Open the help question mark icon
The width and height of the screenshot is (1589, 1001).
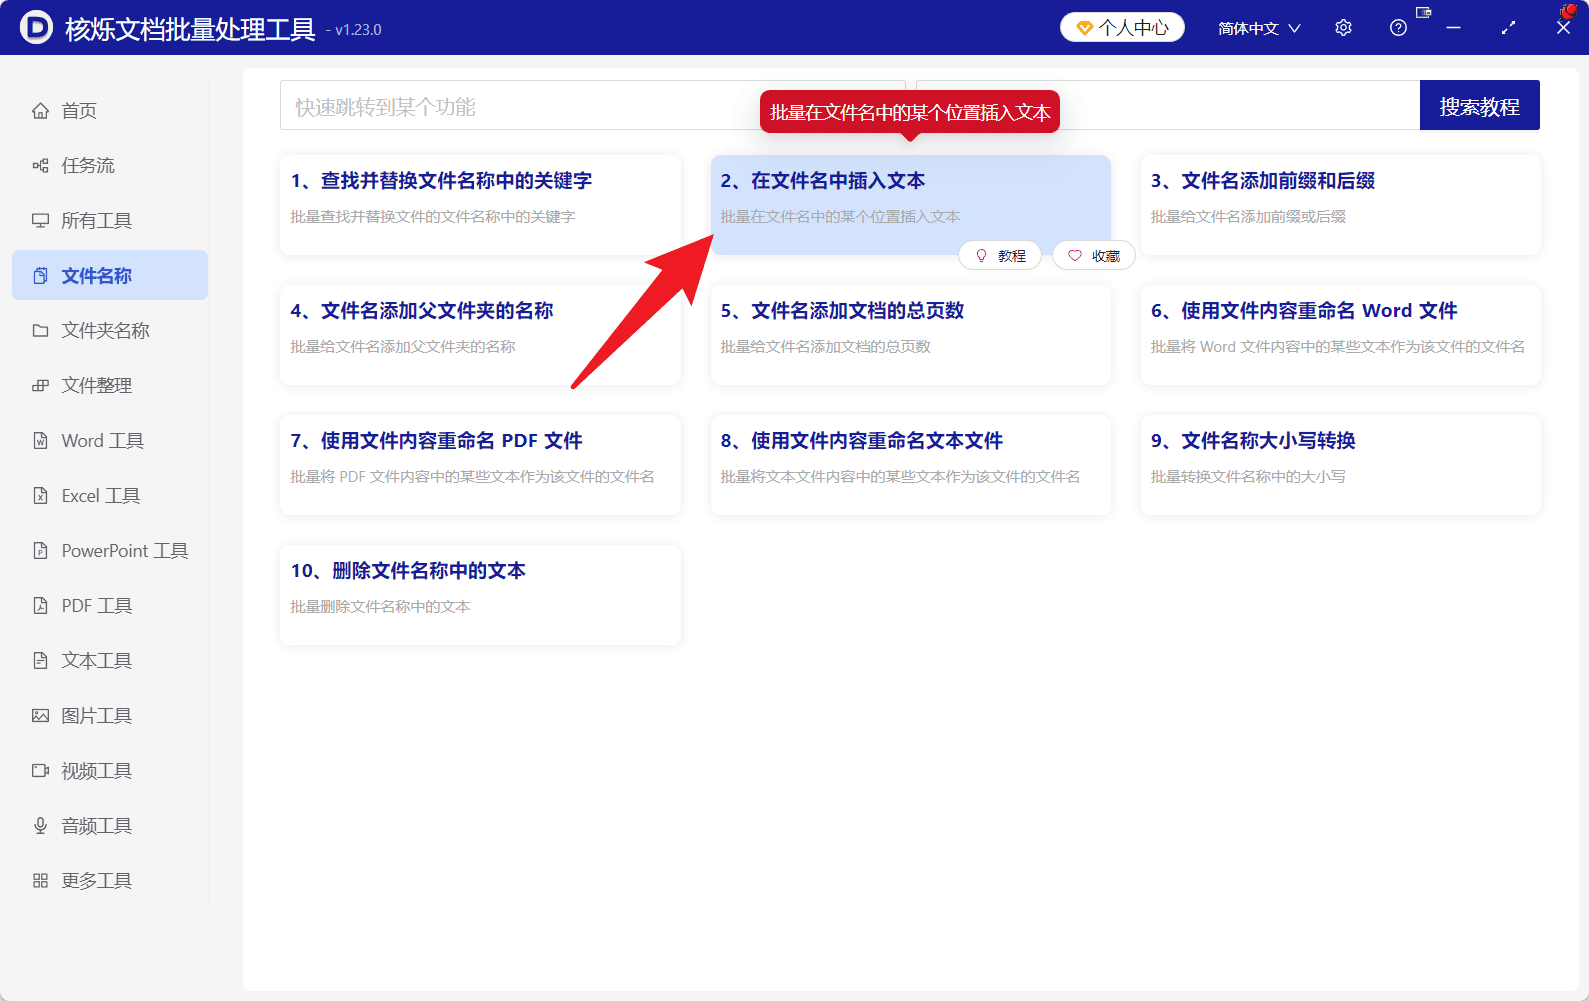pos(1398,28)
